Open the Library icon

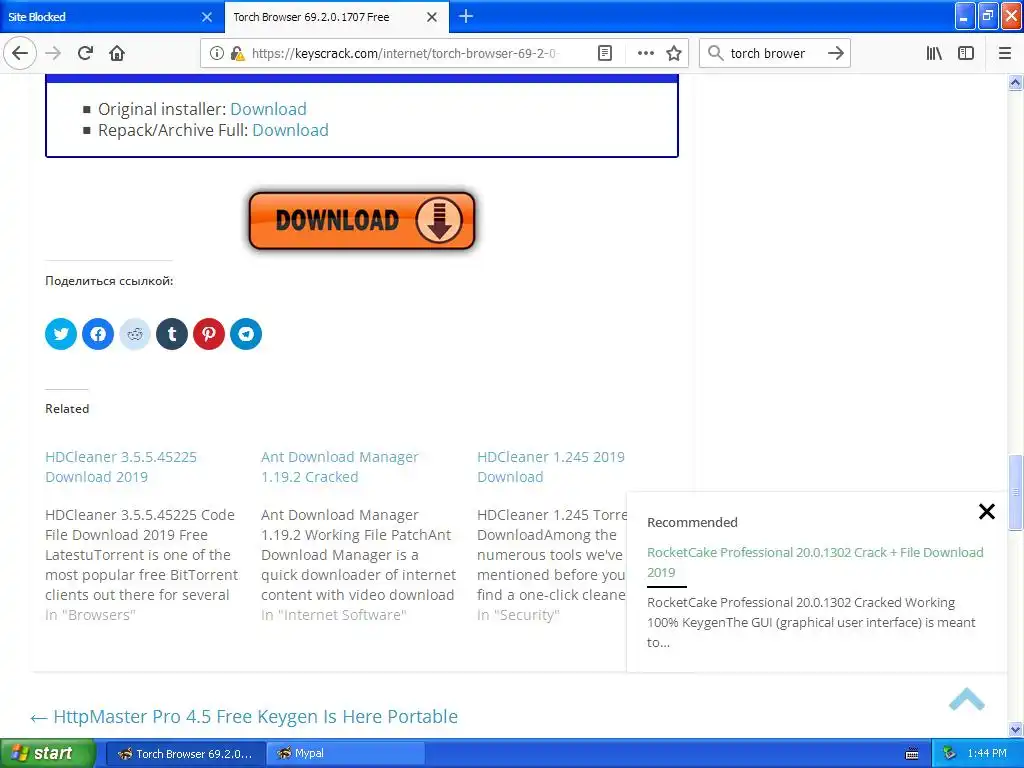[934, 54]
